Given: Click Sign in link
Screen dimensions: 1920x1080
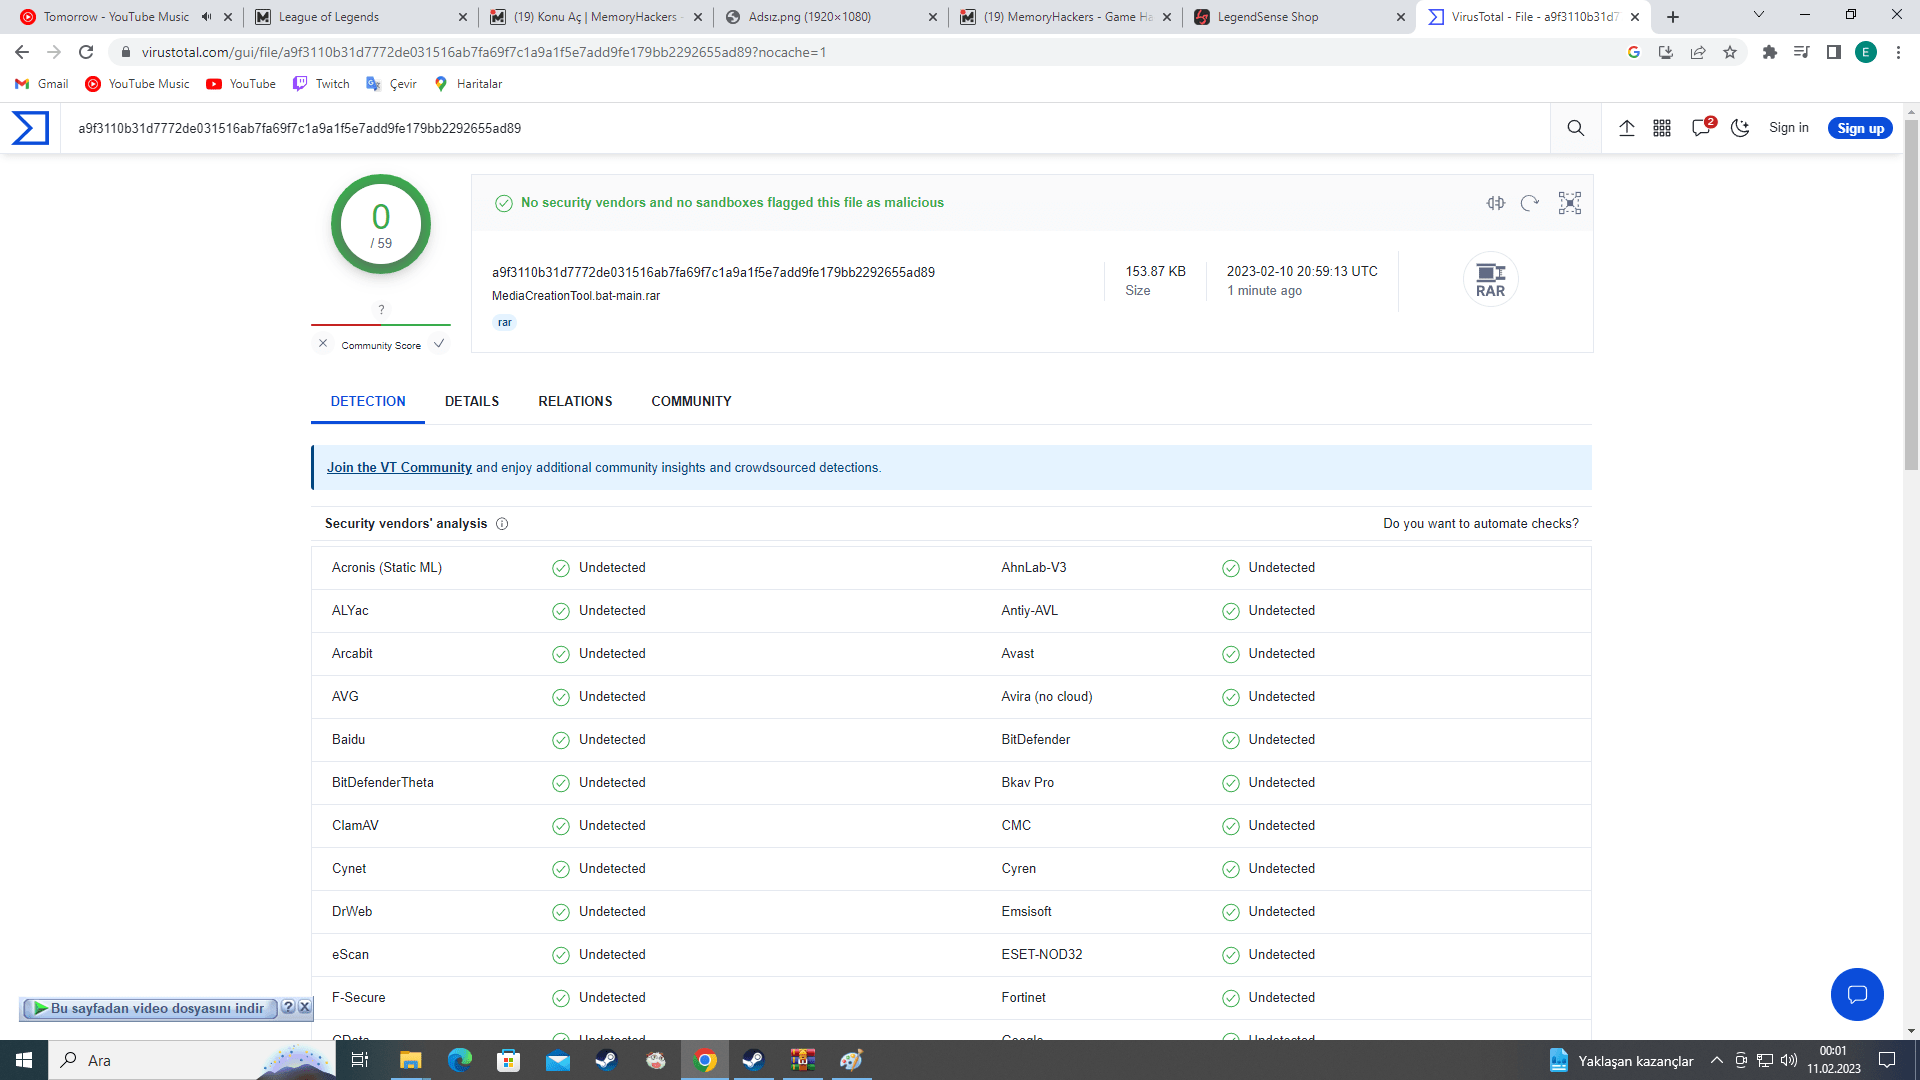Looking at the screenshot, I should coord(1788,128).
